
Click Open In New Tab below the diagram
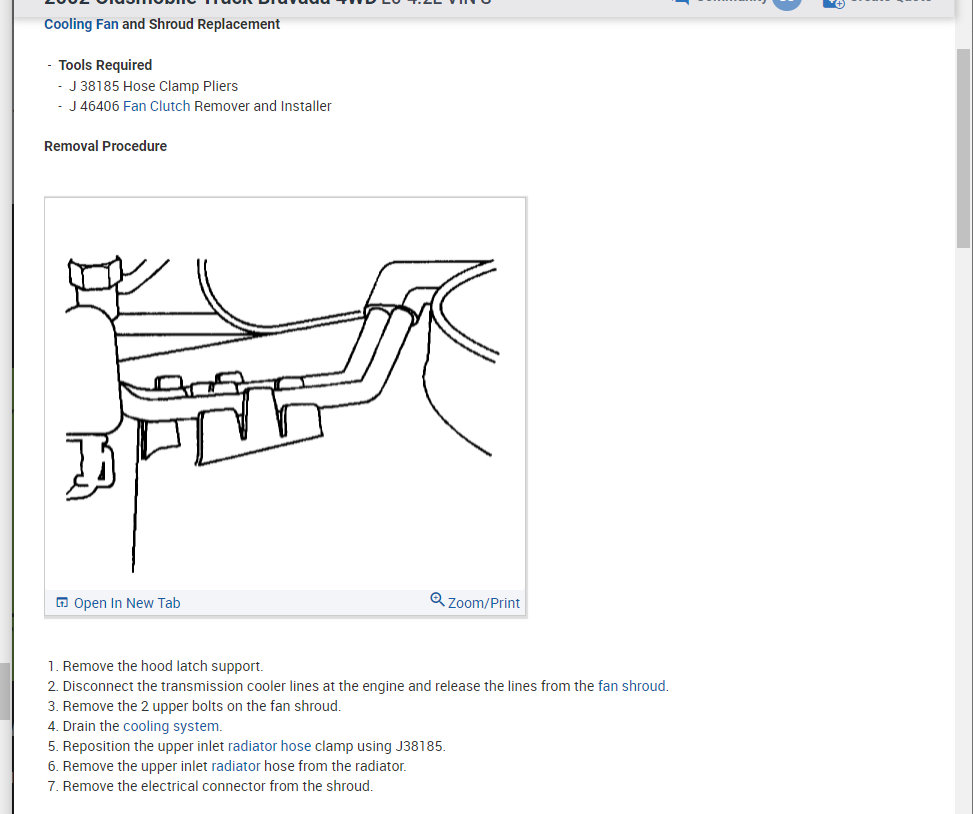[127, 603]
